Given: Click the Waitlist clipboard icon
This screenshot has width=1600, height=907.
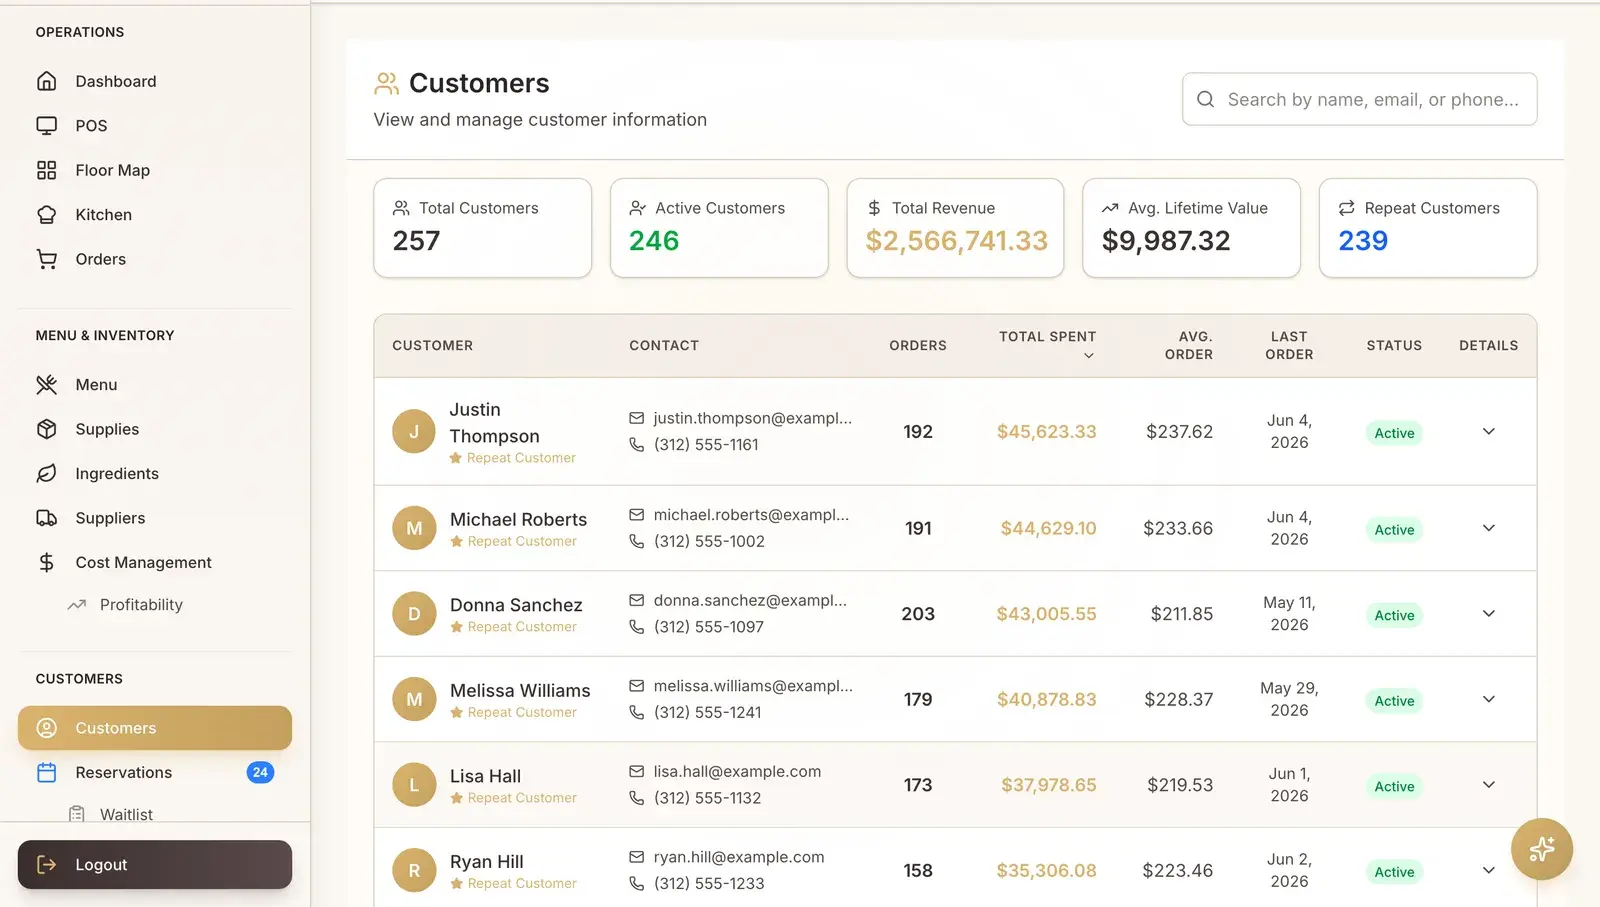Looking at the screenshot, I should pos(76,815).
